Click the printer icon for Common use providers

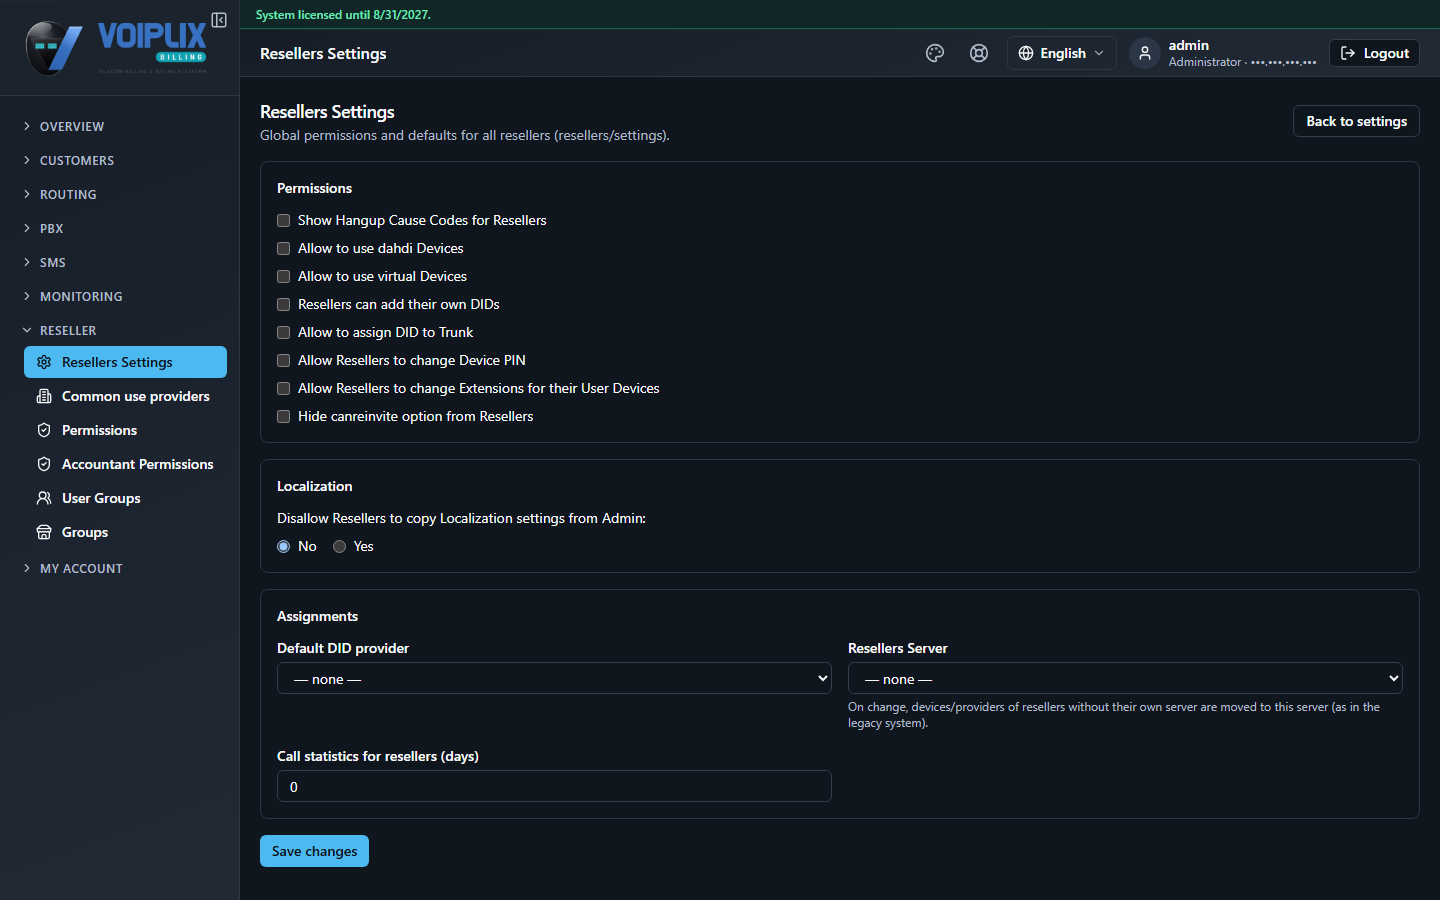point(44,396)
